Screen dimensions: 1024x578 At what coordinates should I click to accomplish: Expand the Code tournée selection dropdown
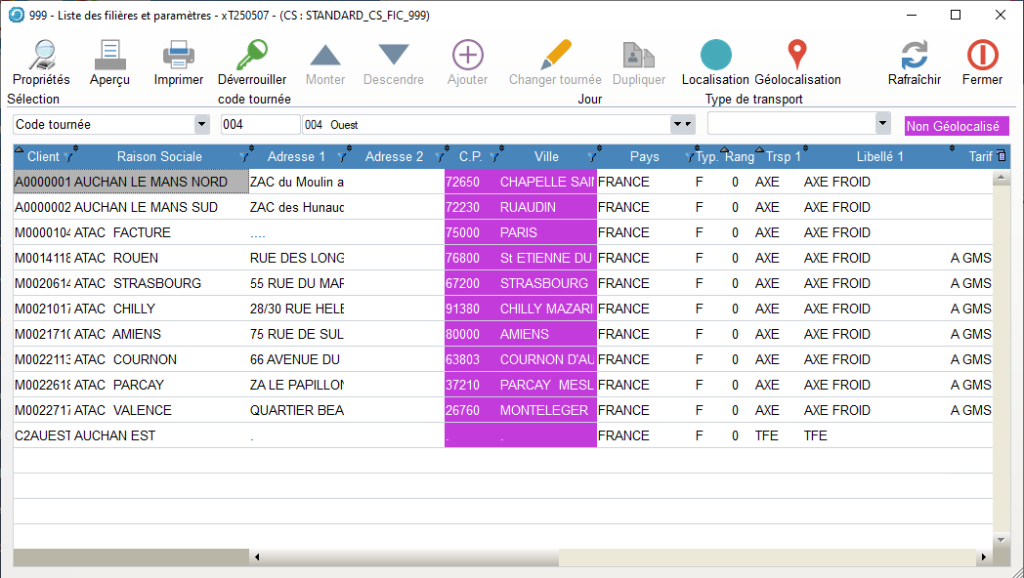(202, 125)
